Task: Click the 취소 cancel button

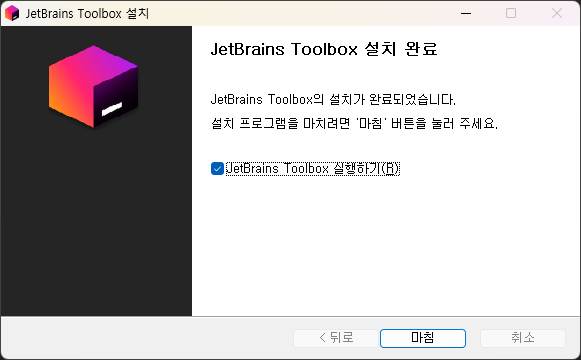Action: click(523, 338)
